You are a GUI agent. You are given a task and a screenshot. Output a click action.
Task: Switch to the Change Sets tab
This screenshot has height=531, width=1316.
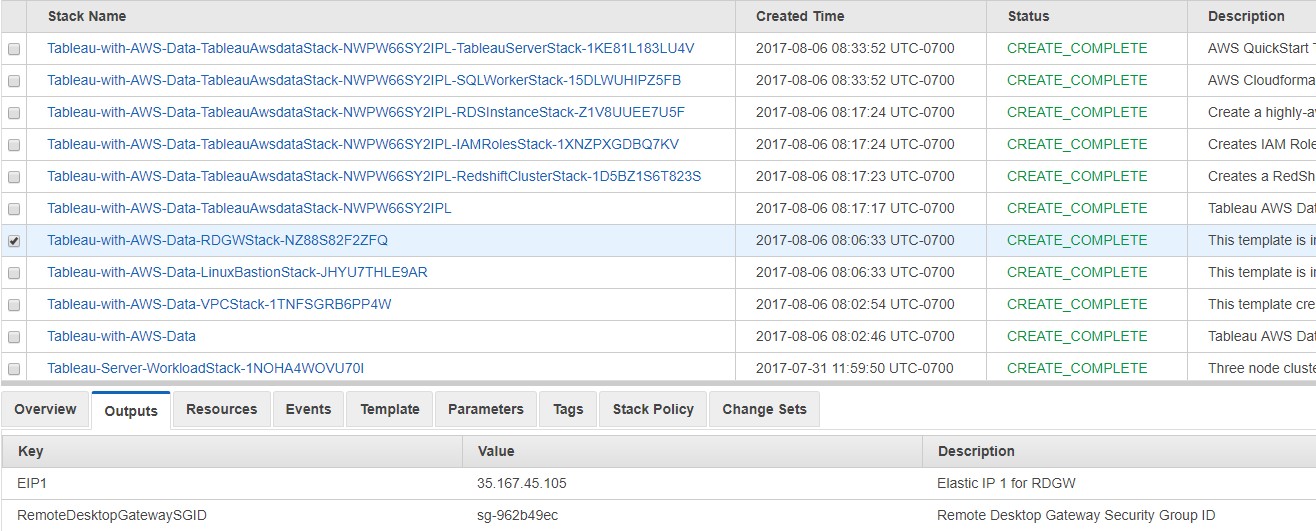pyautogui.click(x=764, y=409)
